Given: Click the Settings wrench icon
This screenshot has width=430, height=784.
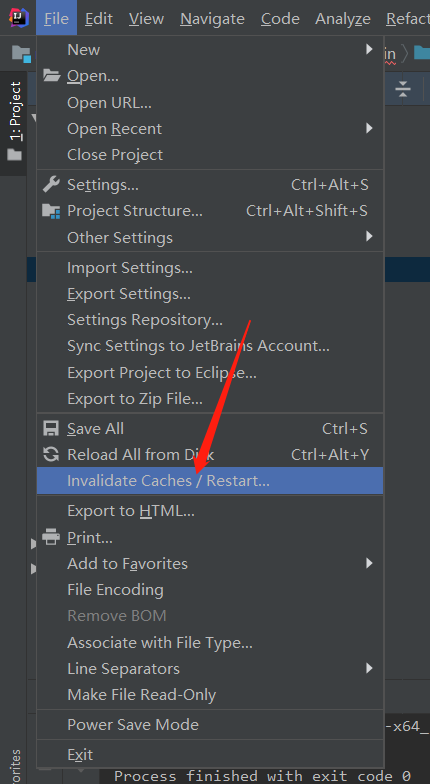Looking at the screenshot, I should pos(51,184).
